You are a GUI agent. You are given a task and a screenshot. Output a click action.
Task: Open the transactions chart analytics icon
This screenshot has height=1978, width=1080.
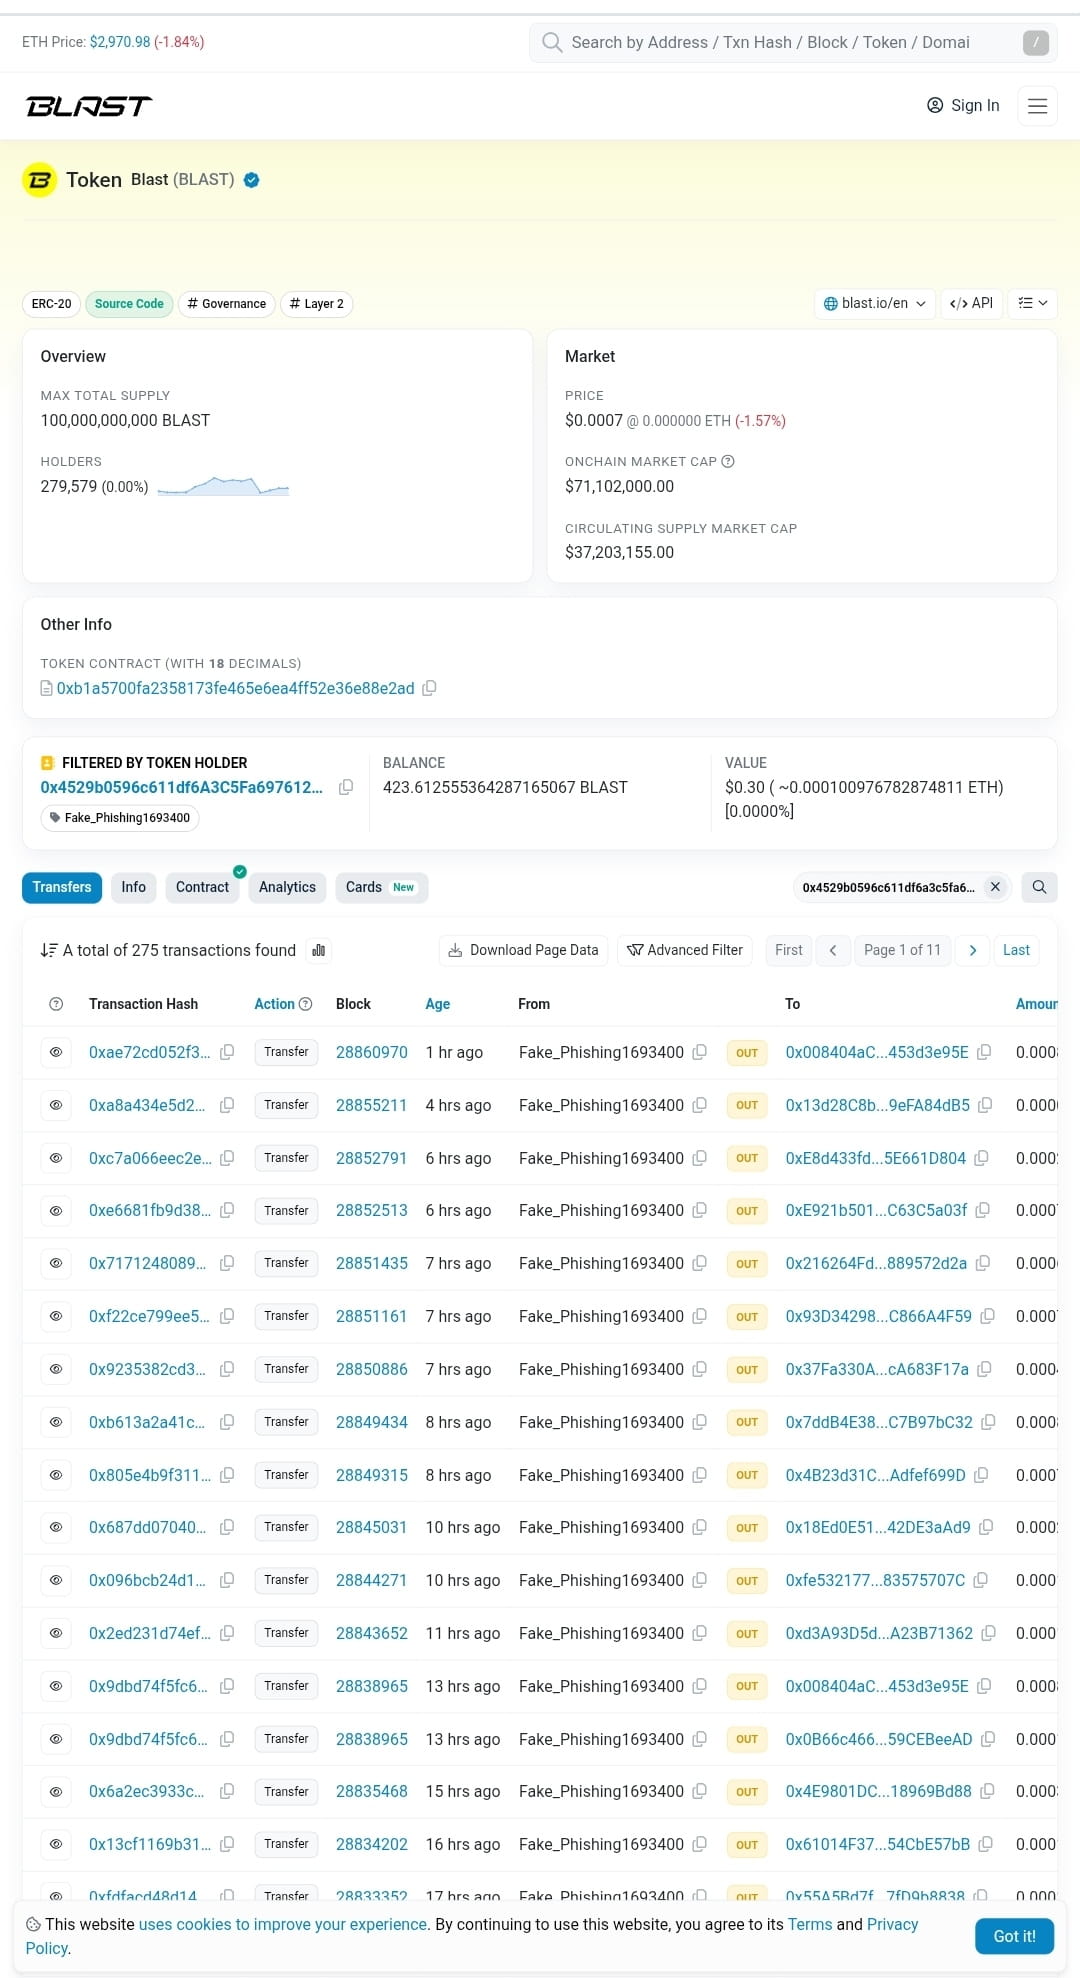click(x=319, y=950)
